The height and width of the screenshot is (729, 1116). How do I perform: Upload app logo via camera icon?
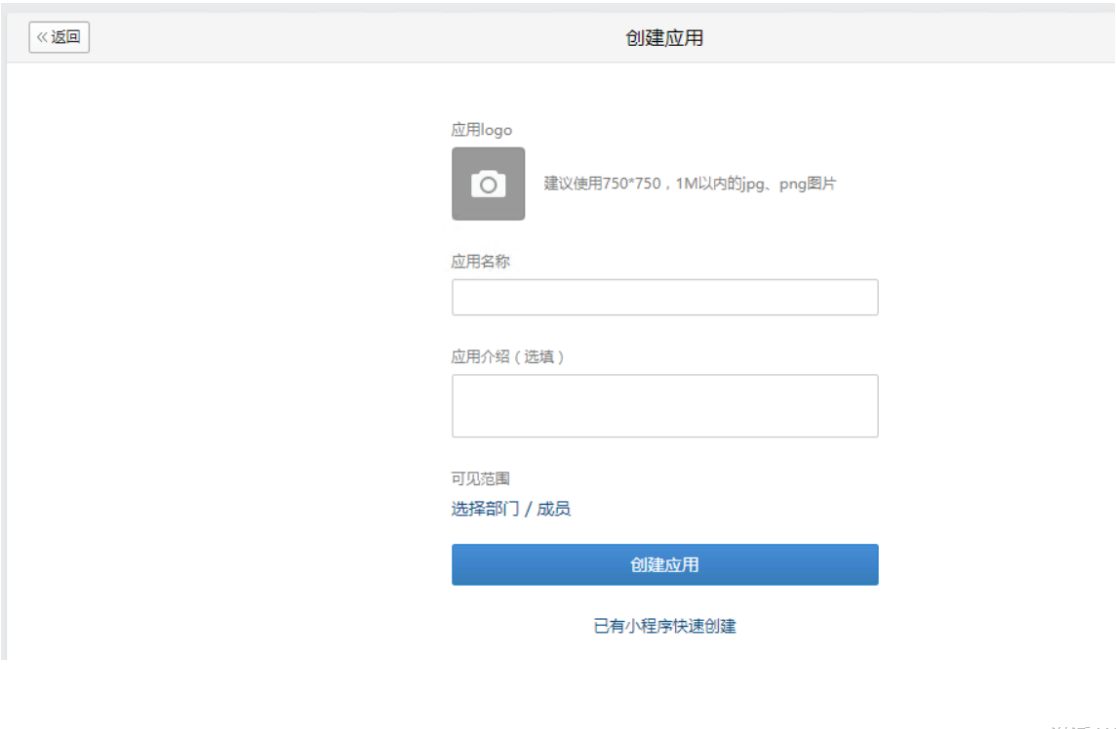coord(488,184)
